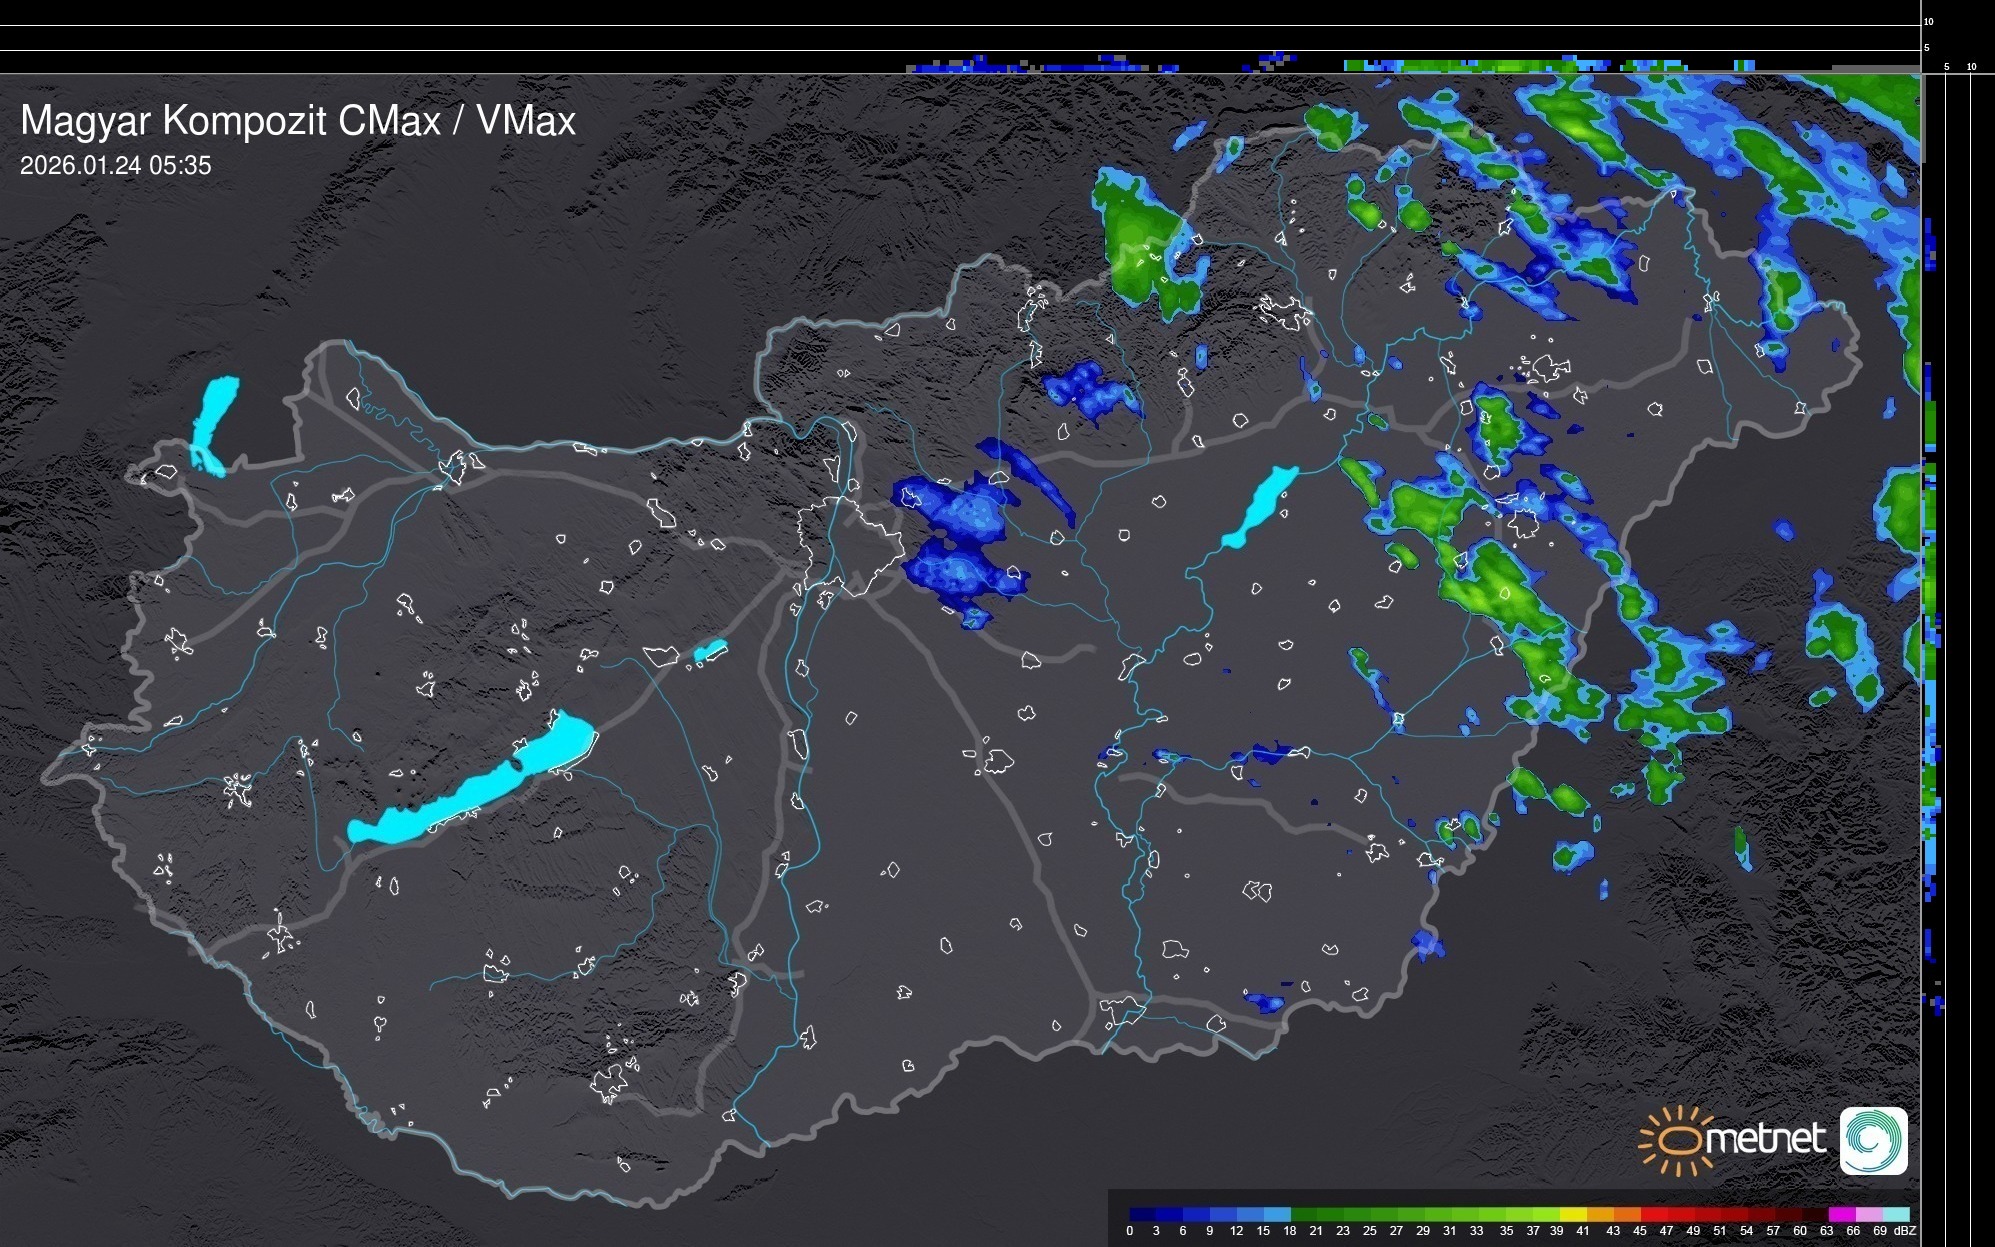Click the 5 label on side axis

click(x=1946, y=67)
